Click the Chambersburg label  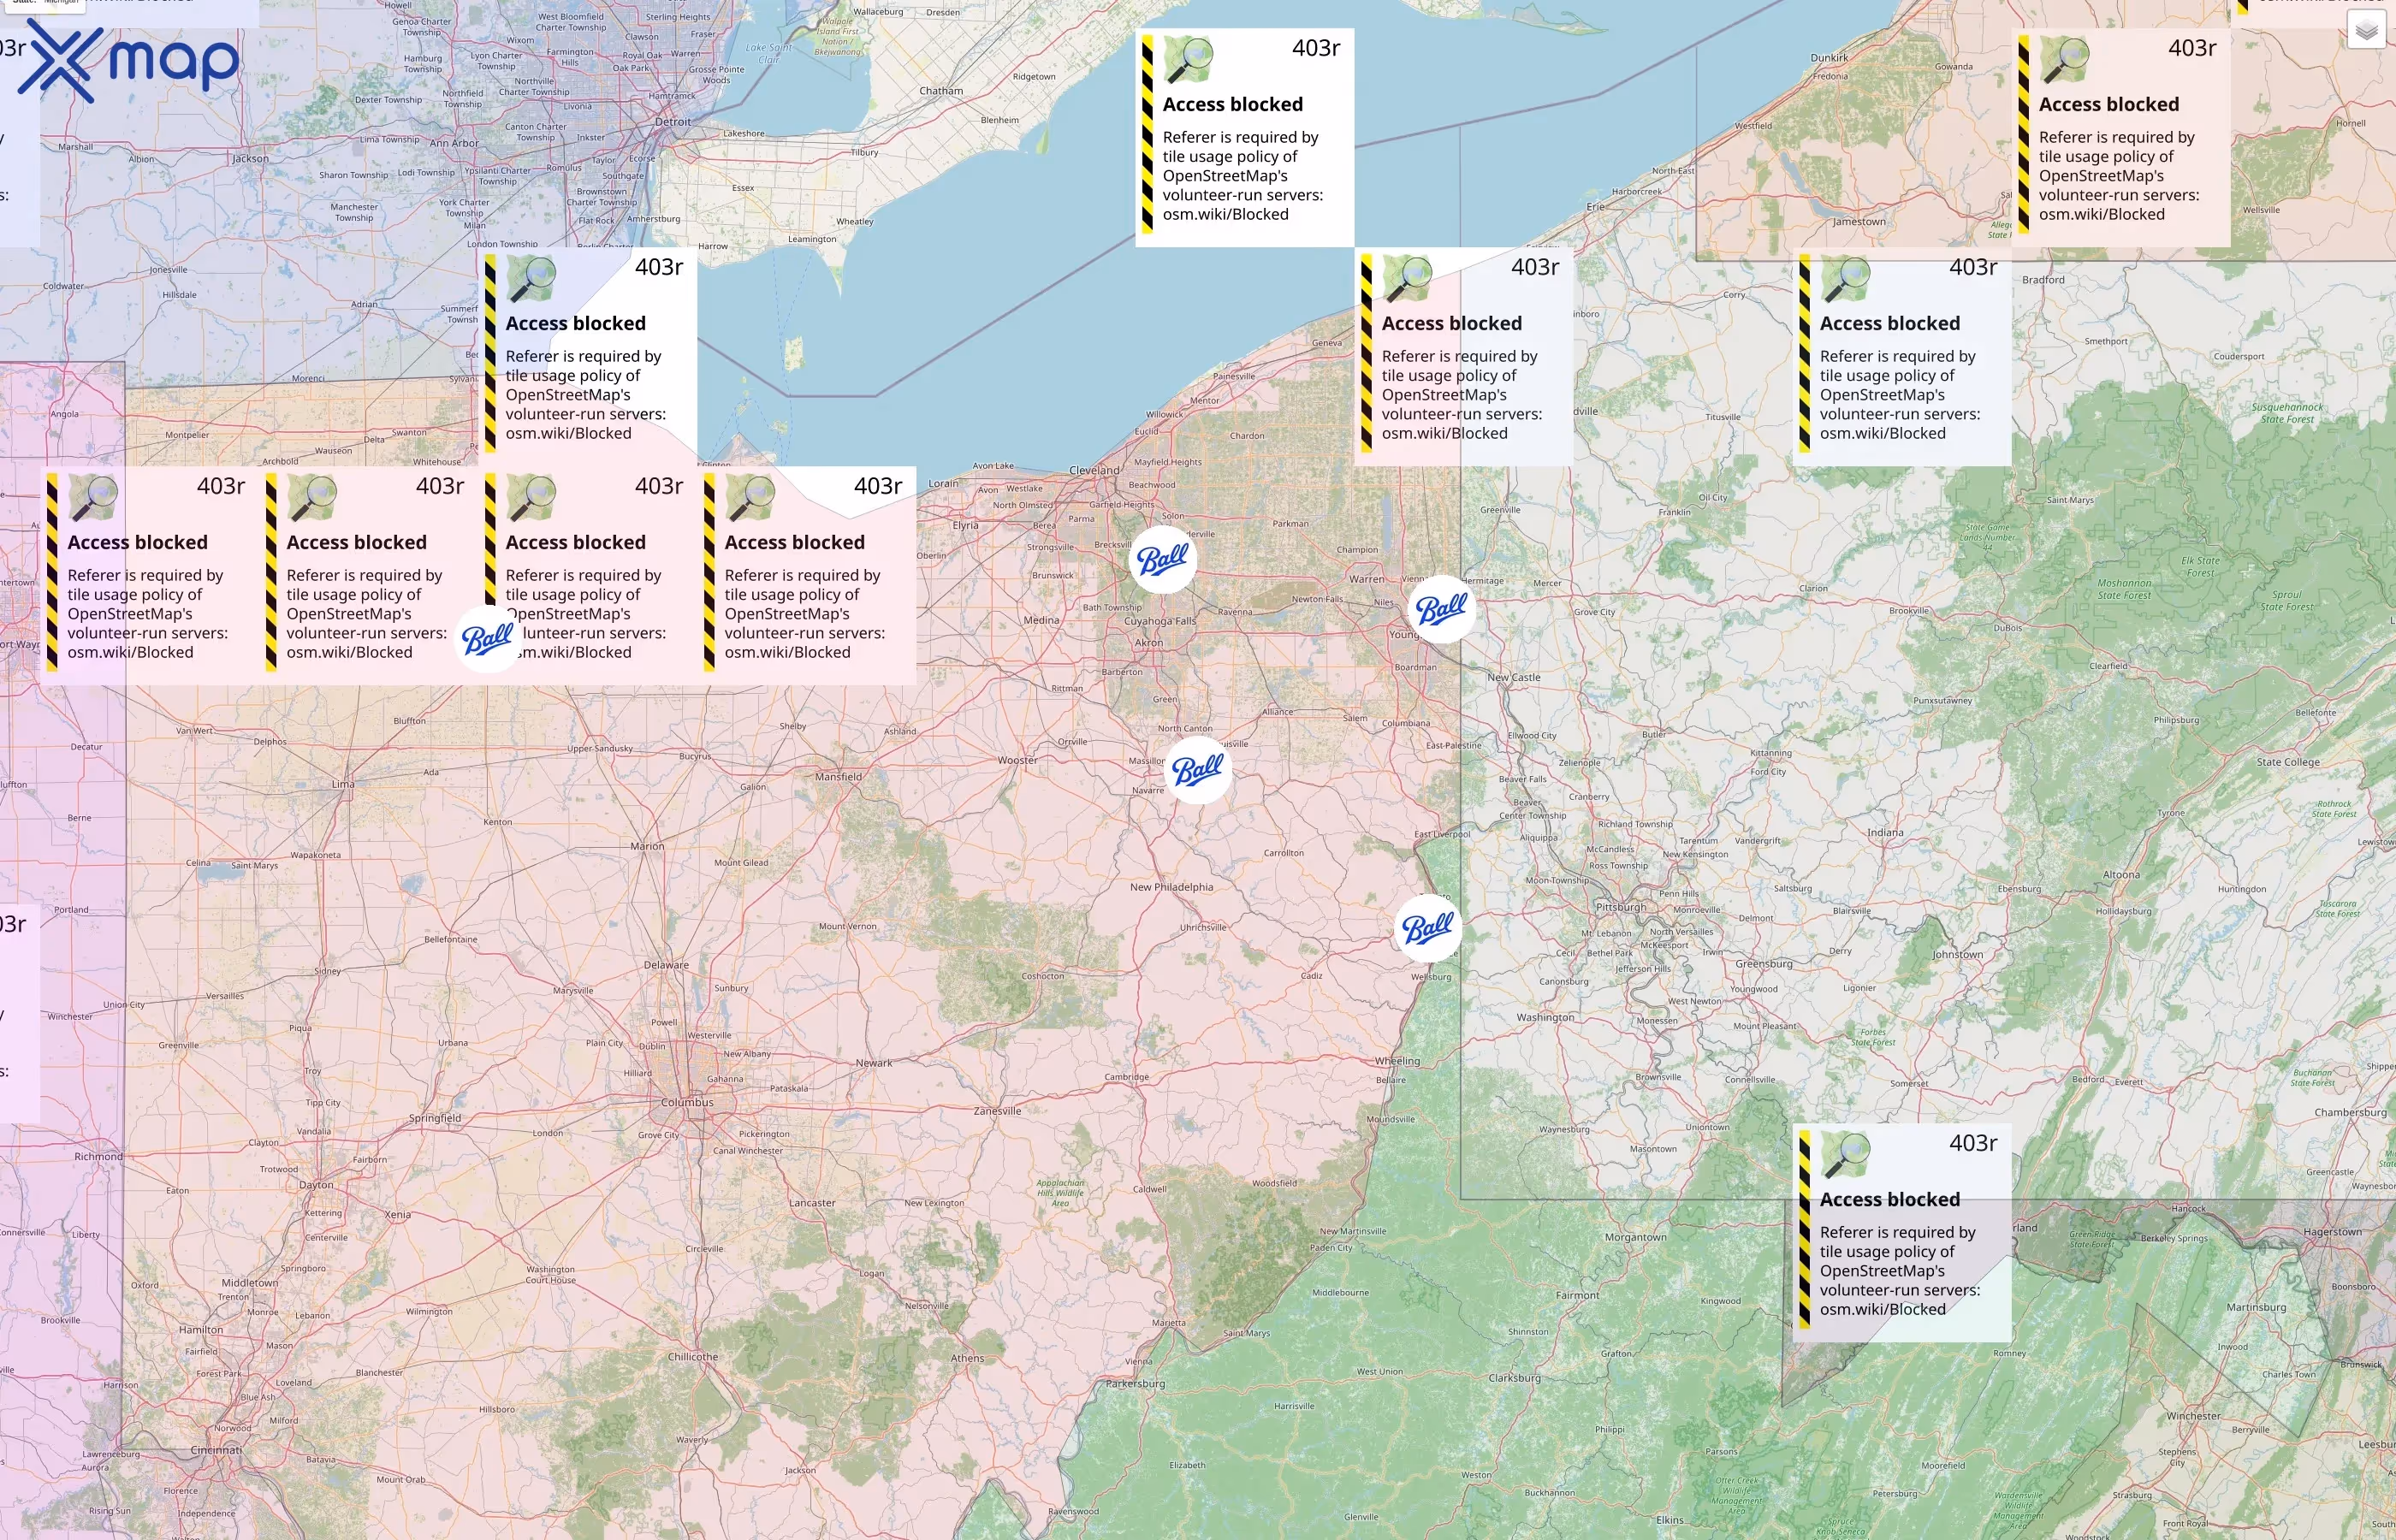(2350, 1113)
